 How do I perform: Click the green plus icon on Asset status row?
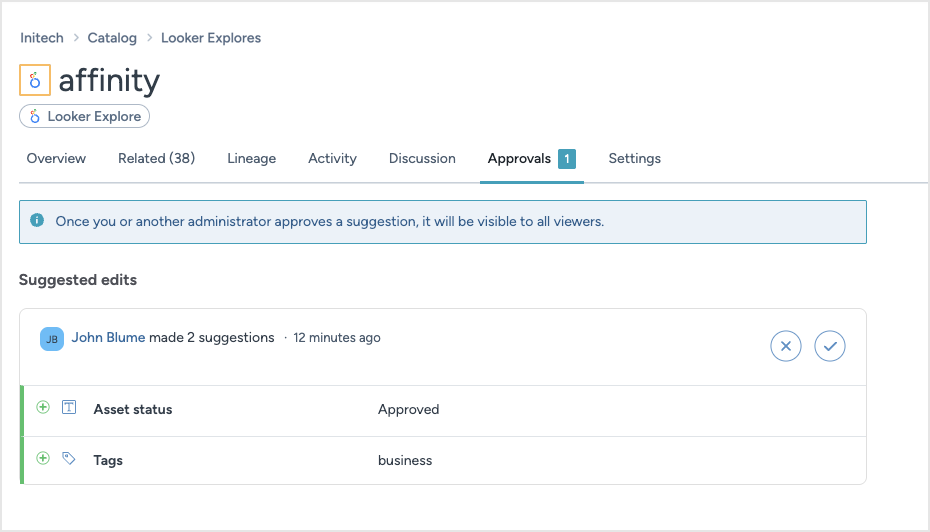click(x=43, y=407)
